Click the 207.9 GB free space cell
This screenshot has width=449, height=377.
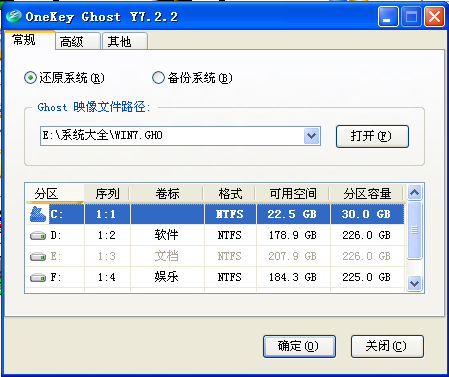[293, 256]
